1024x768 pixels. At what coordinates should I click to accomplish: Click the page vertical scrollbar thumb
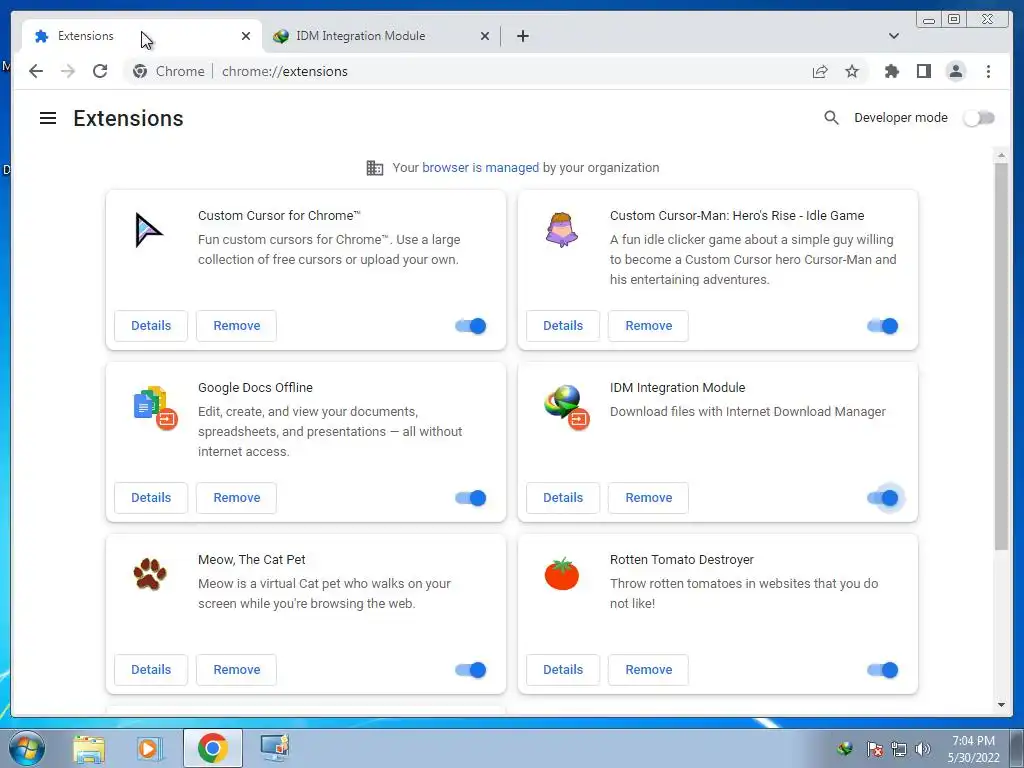(x=1001, y=356)
